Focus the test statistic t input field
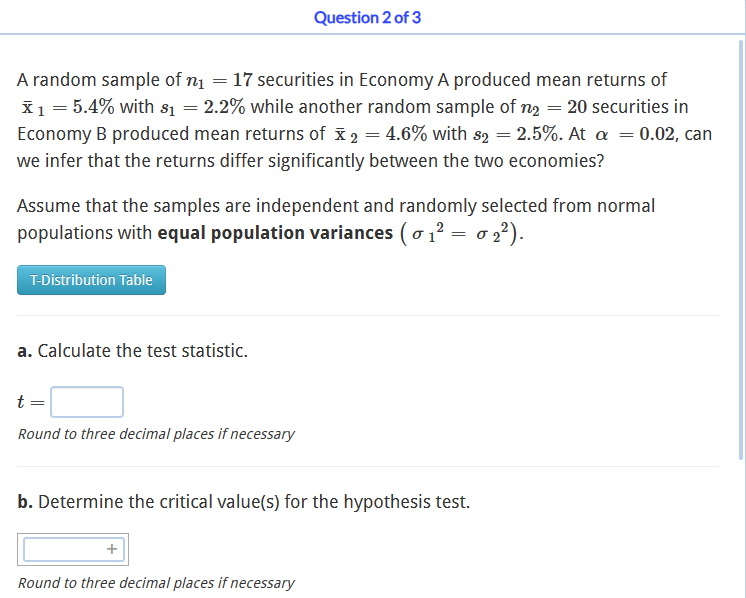 pos(87,402)
